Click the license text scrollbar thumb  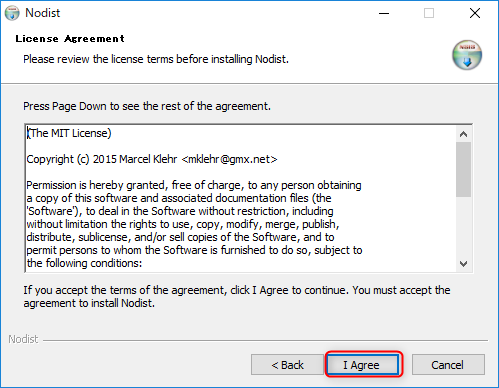click(463, 169)
